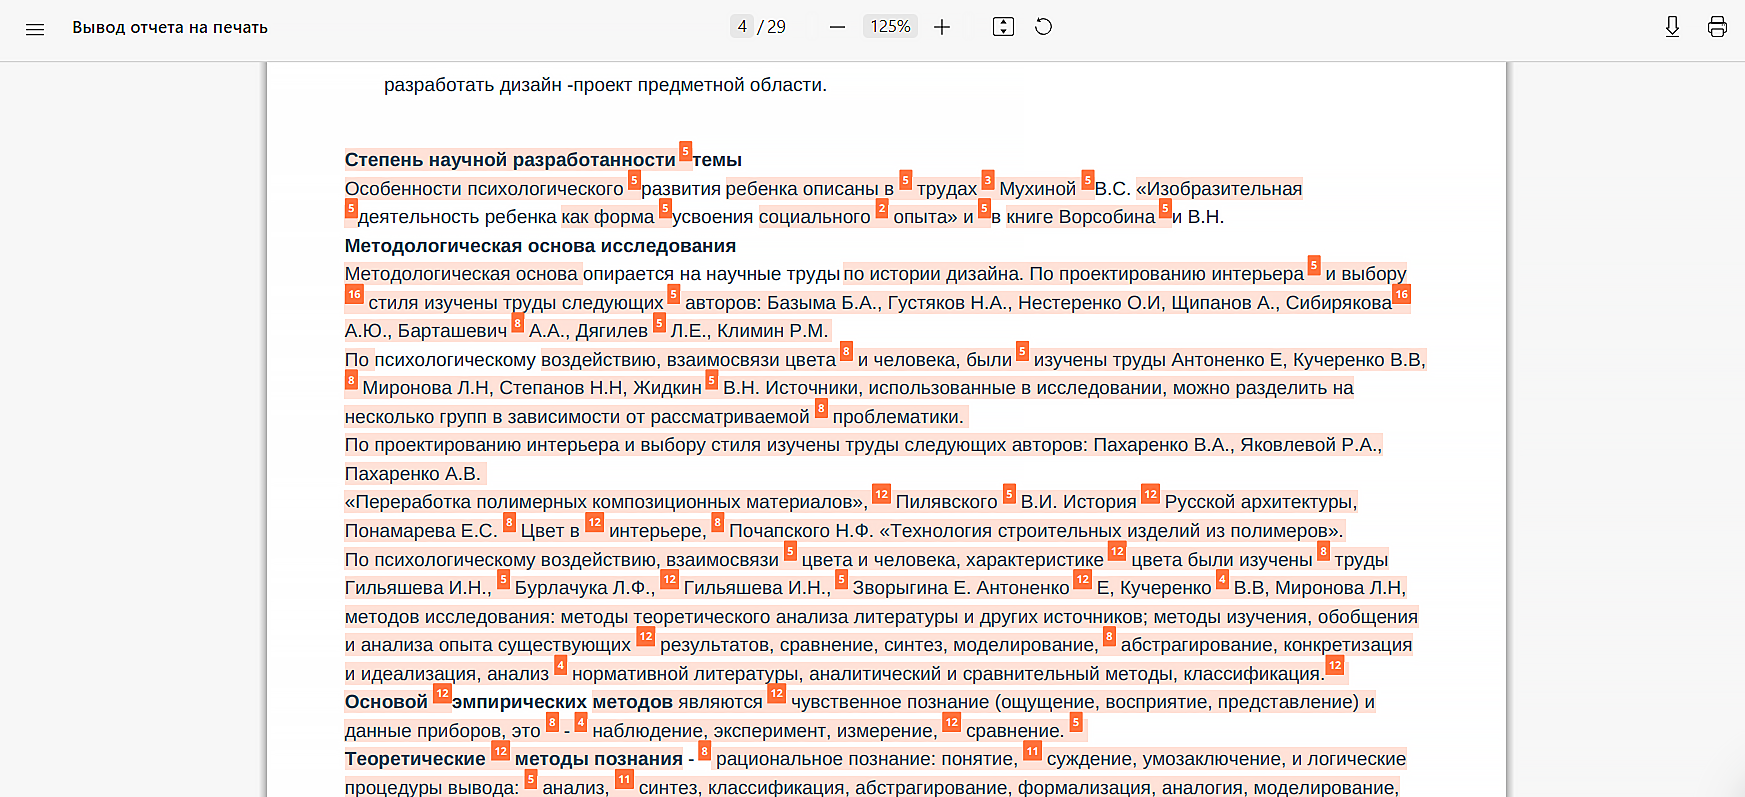Image resolution: width=1745 pixels, height=797 pixels.
Task: Click the 125% zoom level field
Action: click(x=890, y=27)
